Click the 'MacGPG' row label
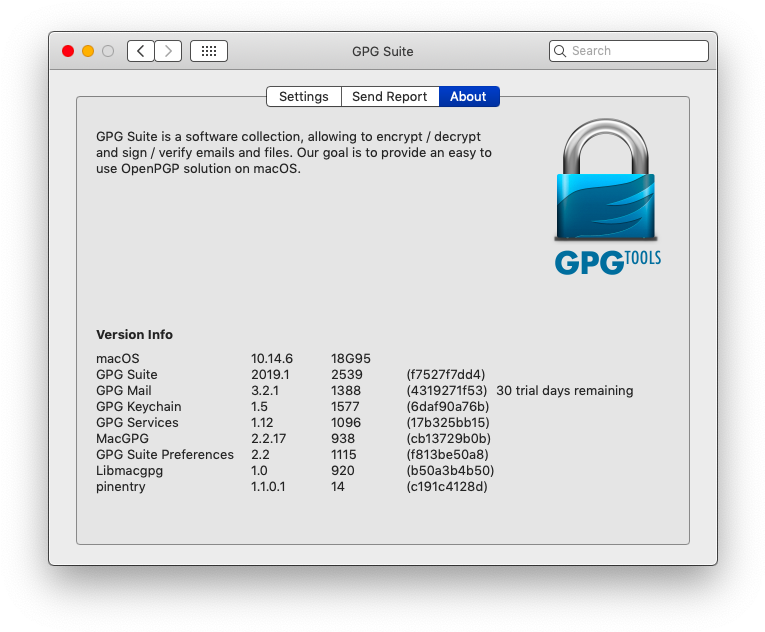765x632 pixels. (122, 438)
